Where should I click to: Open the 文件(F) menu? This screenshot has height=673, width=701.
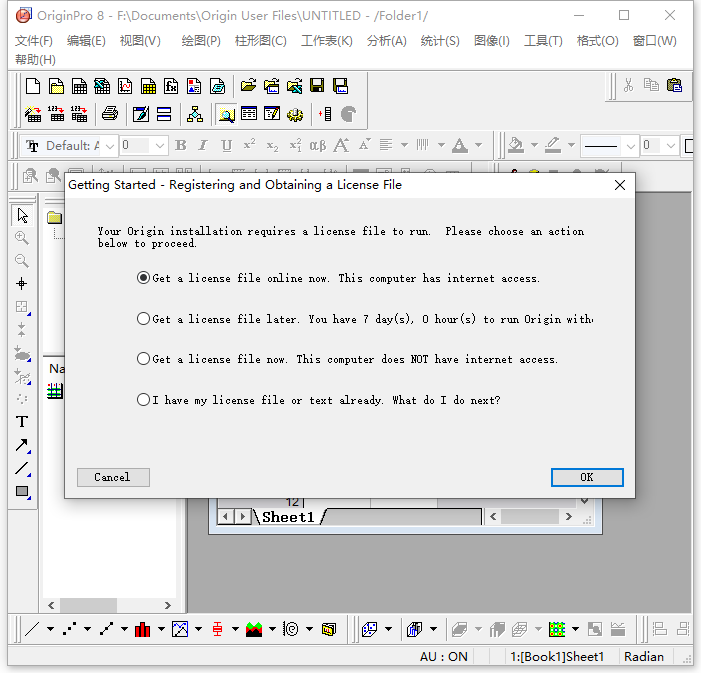point(34,41)
